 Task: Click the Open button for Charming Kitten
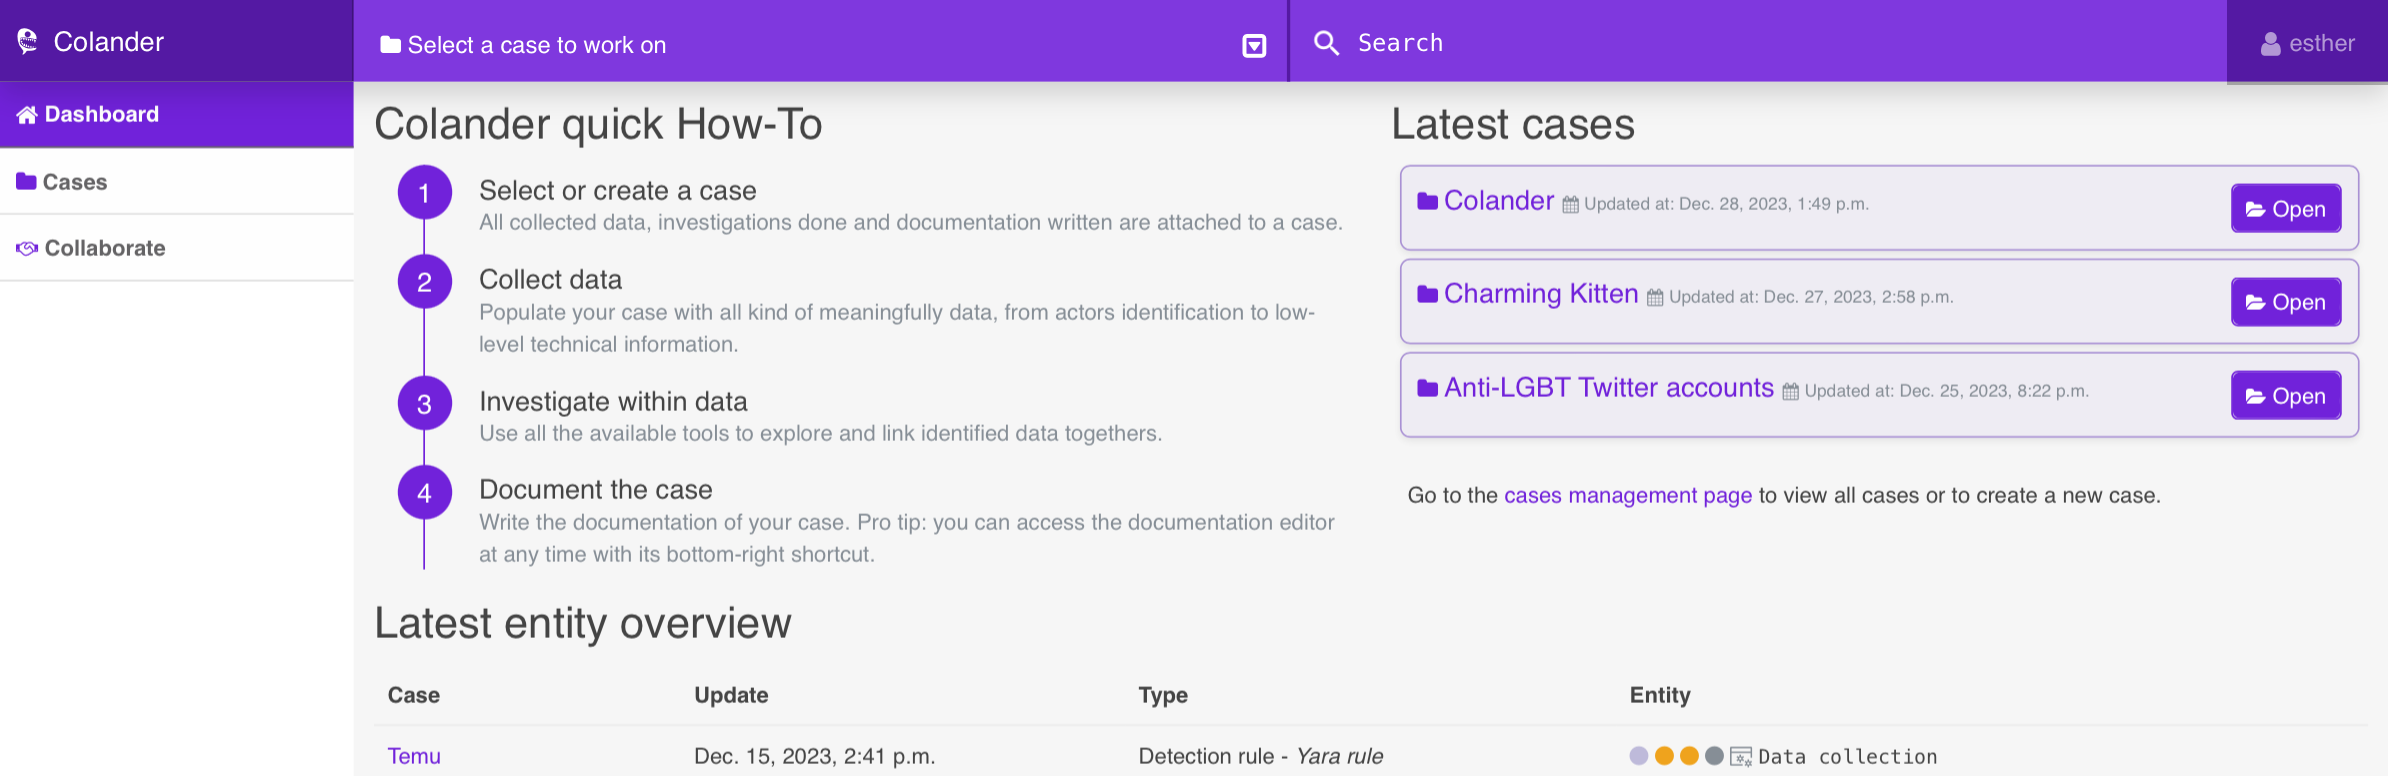[2286, 302]
